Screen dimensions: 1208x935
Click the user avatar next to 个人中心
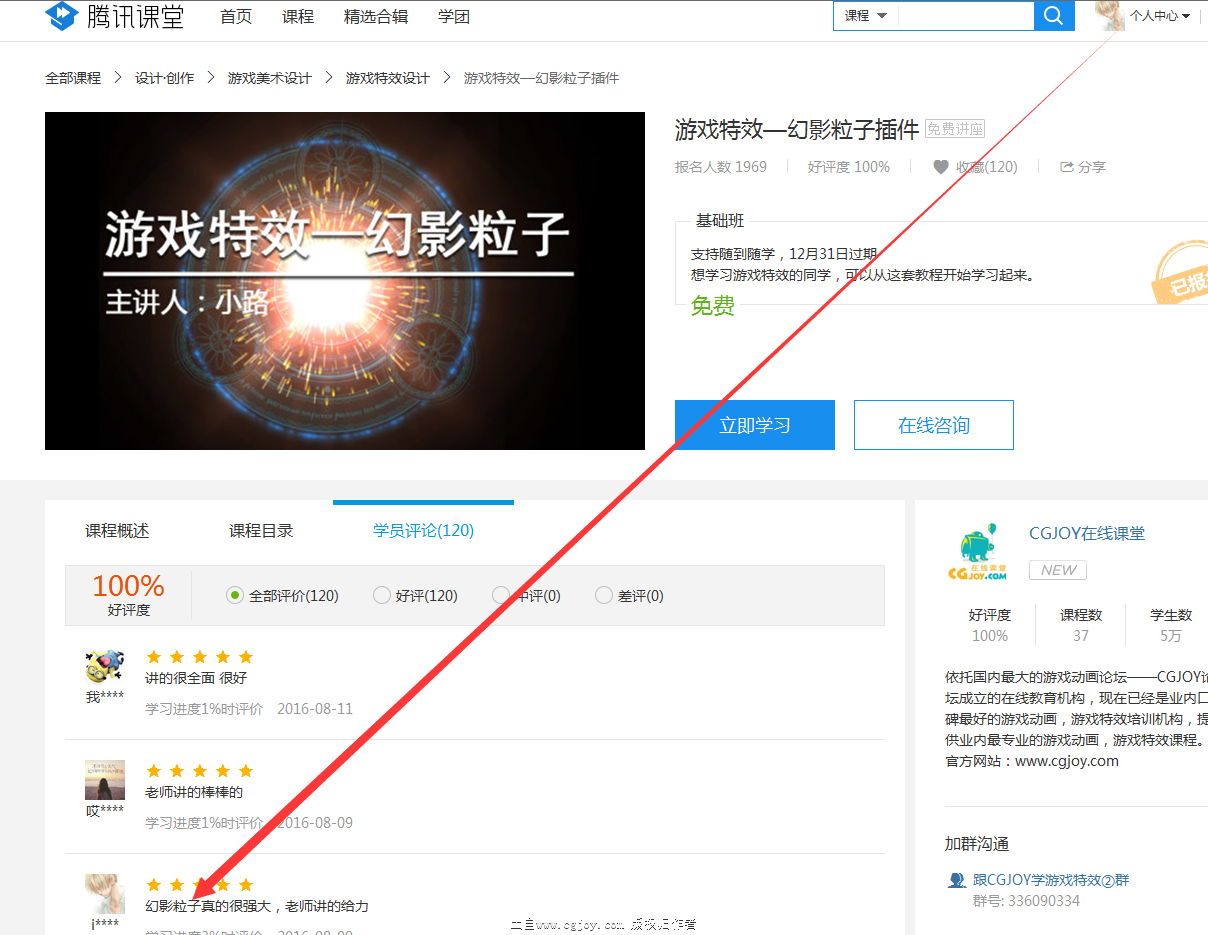tap(1109, 16)
